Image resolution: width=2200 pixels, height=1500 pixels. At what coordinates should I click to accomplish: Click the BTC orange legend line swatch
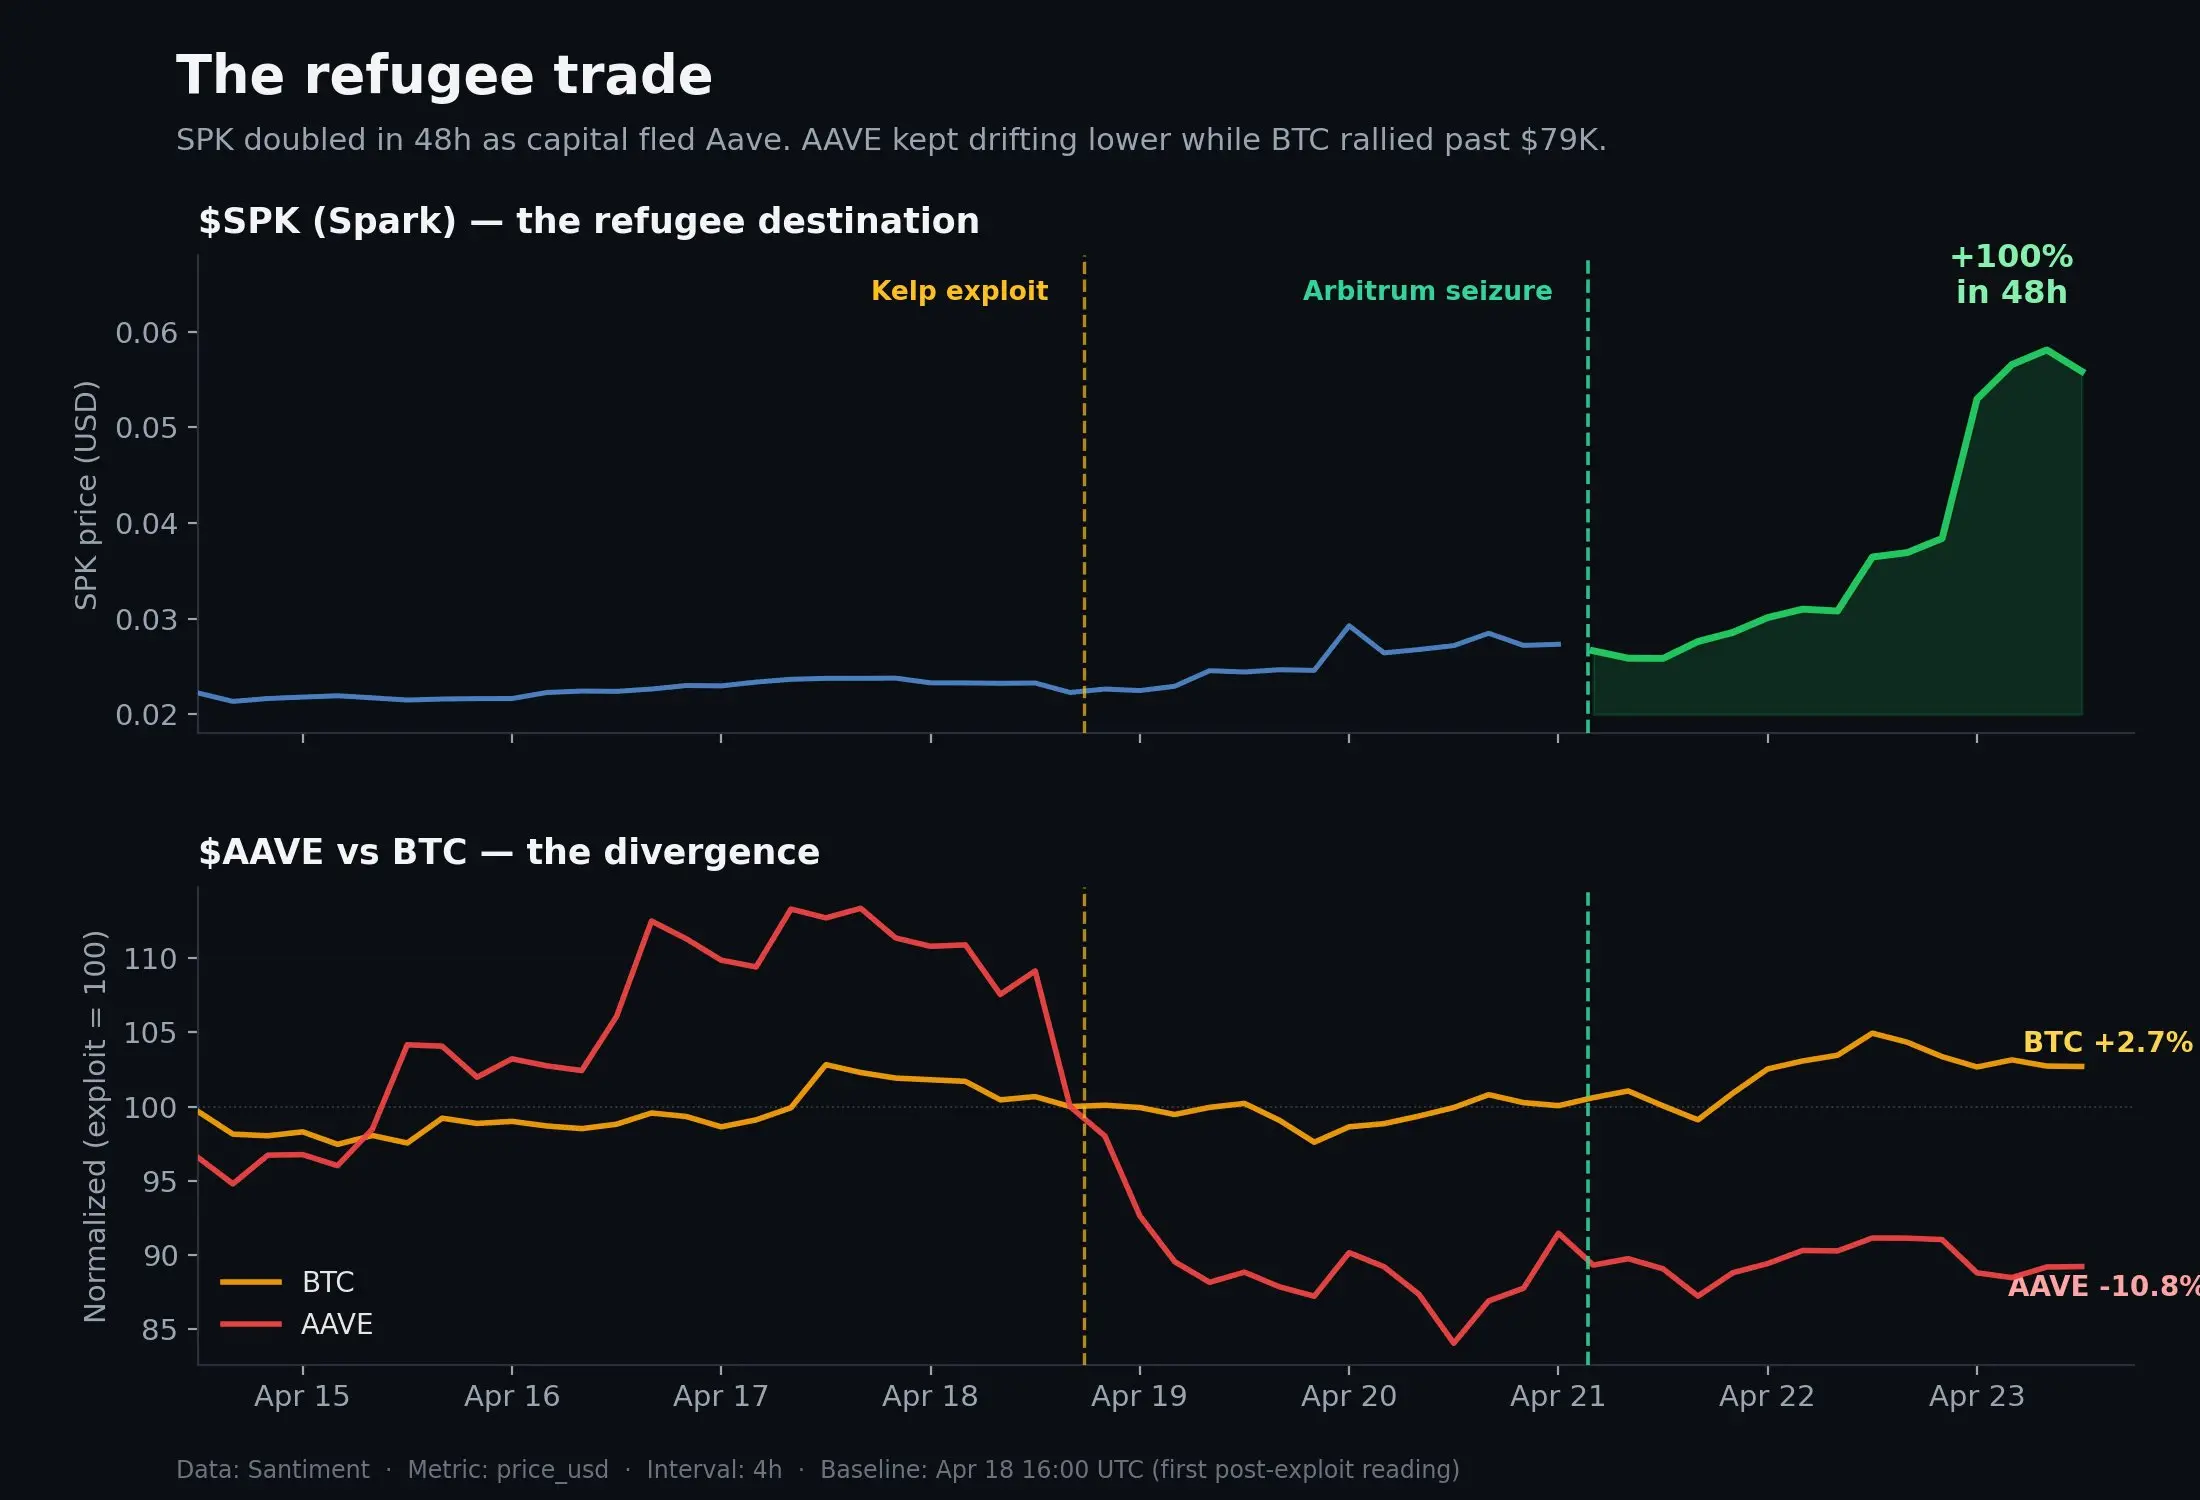[x=251, y=1282]
